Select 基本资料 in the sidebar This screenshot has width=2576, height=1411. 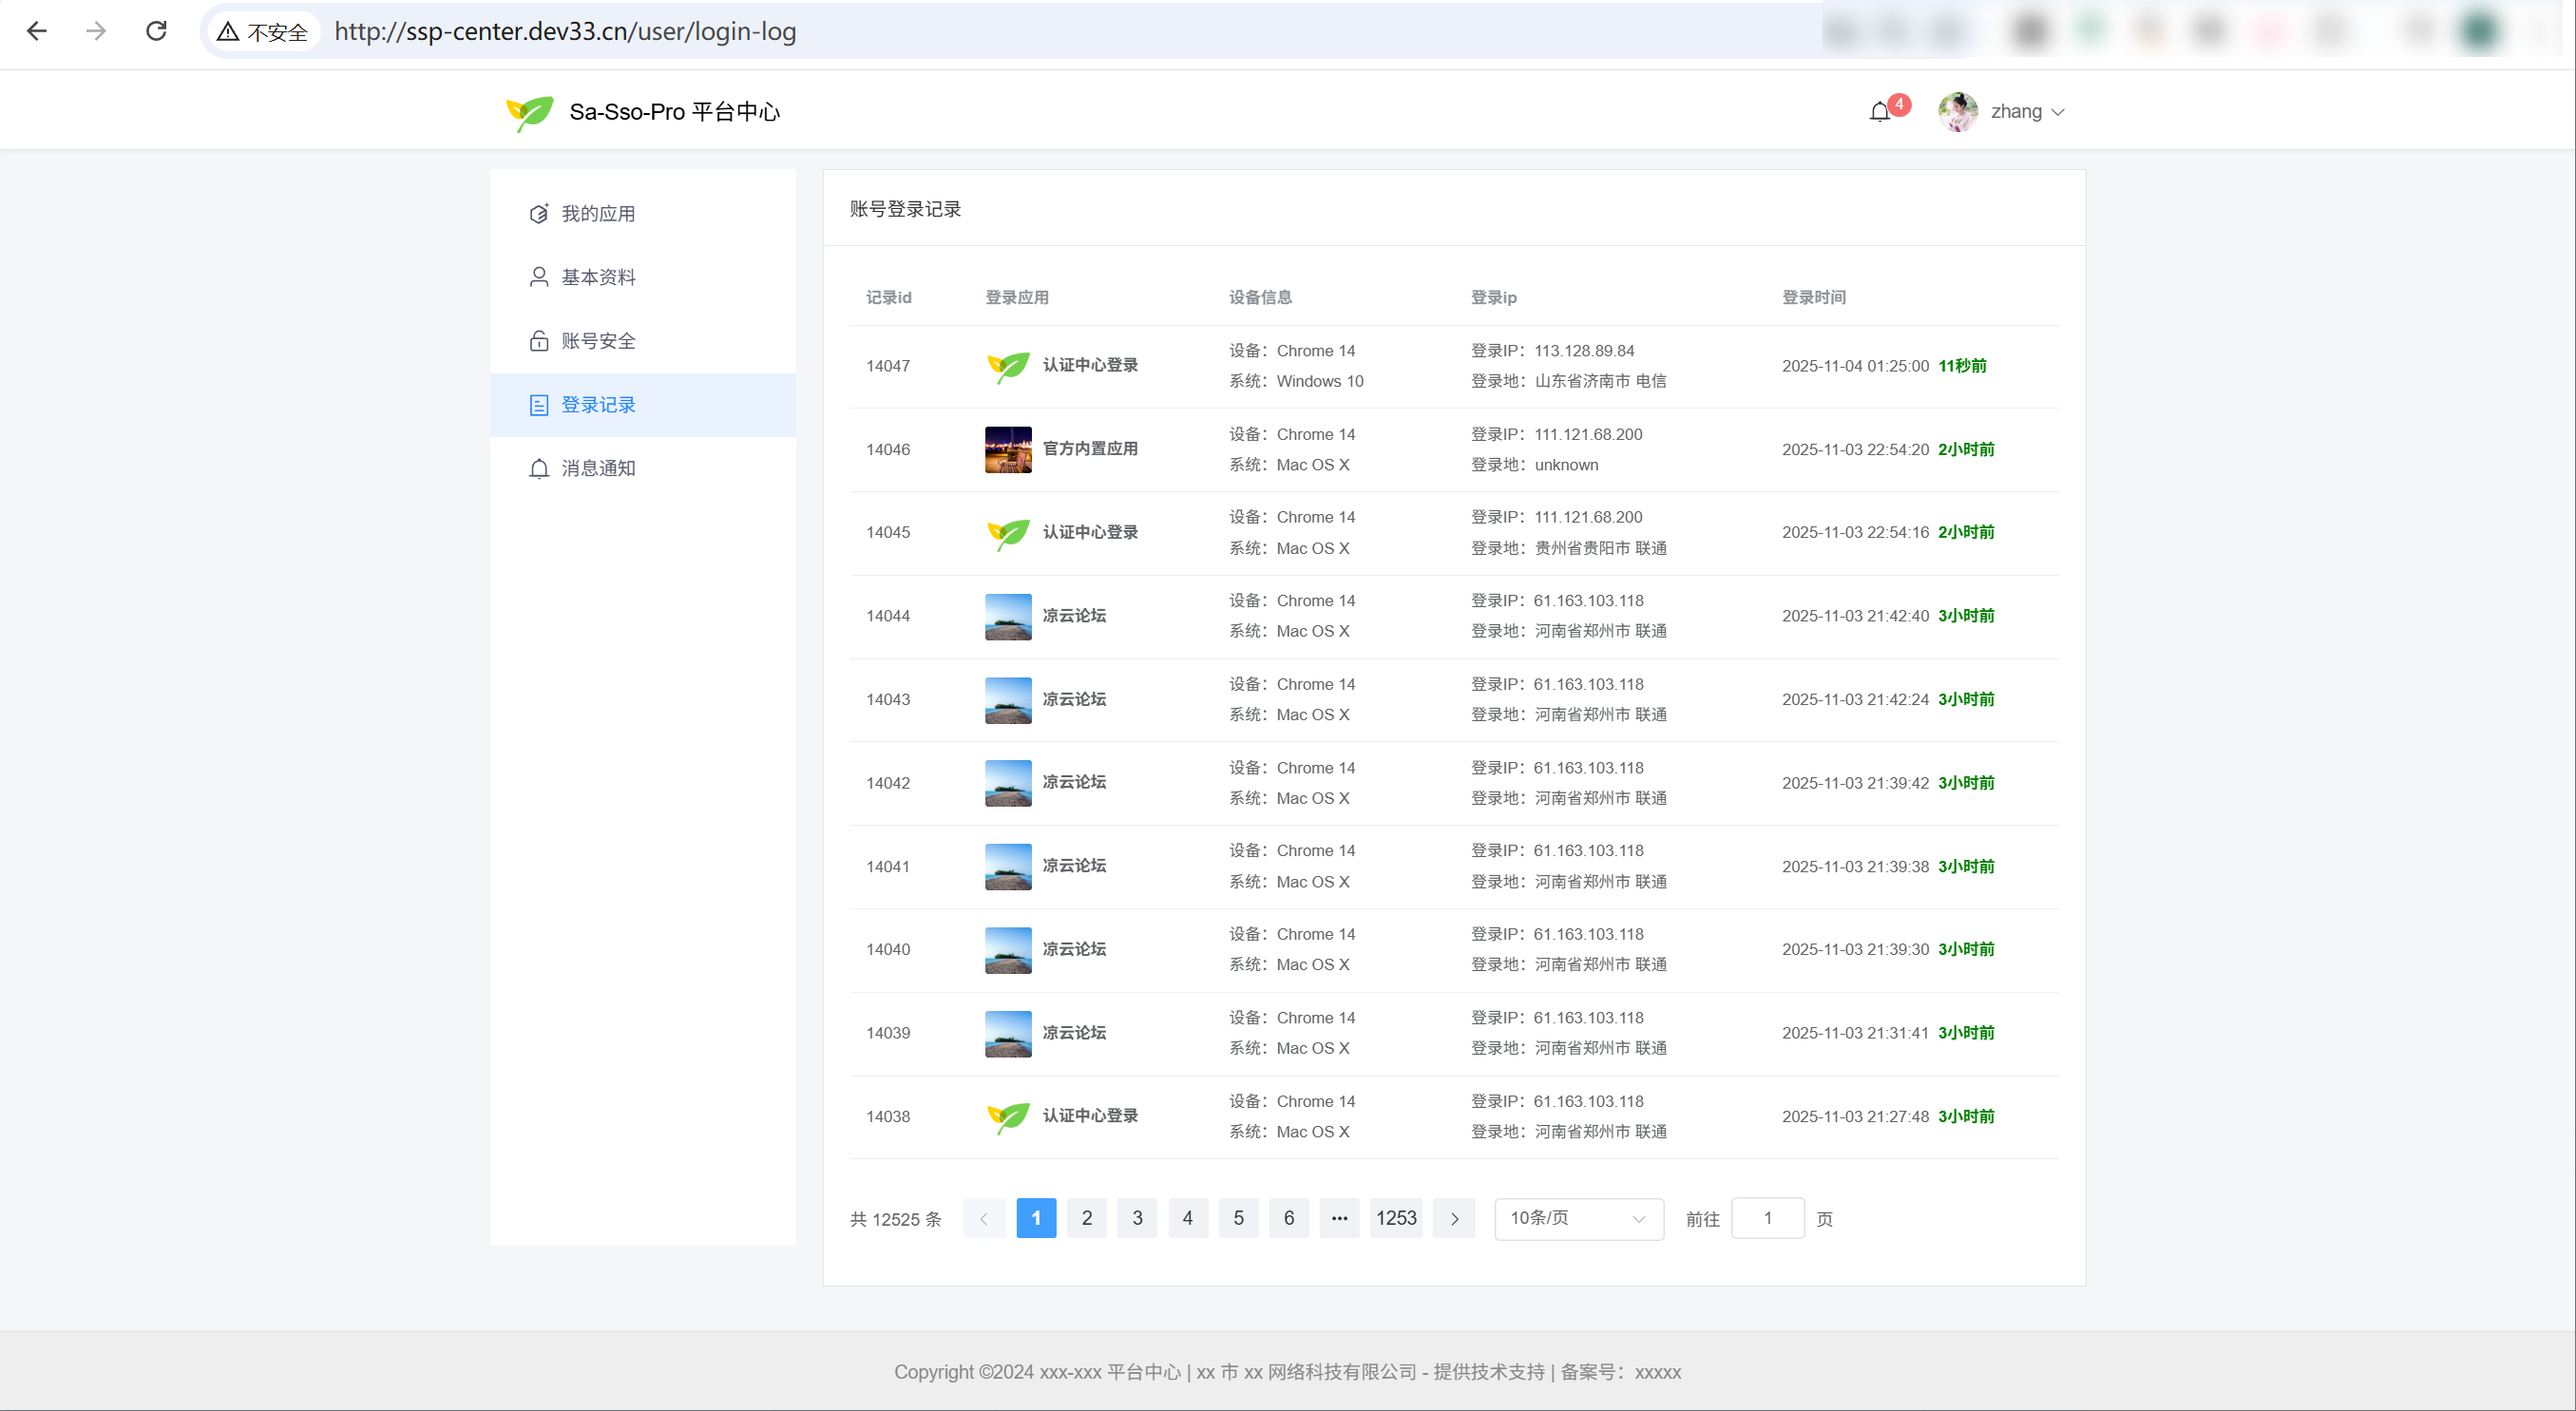pos(598,277)
